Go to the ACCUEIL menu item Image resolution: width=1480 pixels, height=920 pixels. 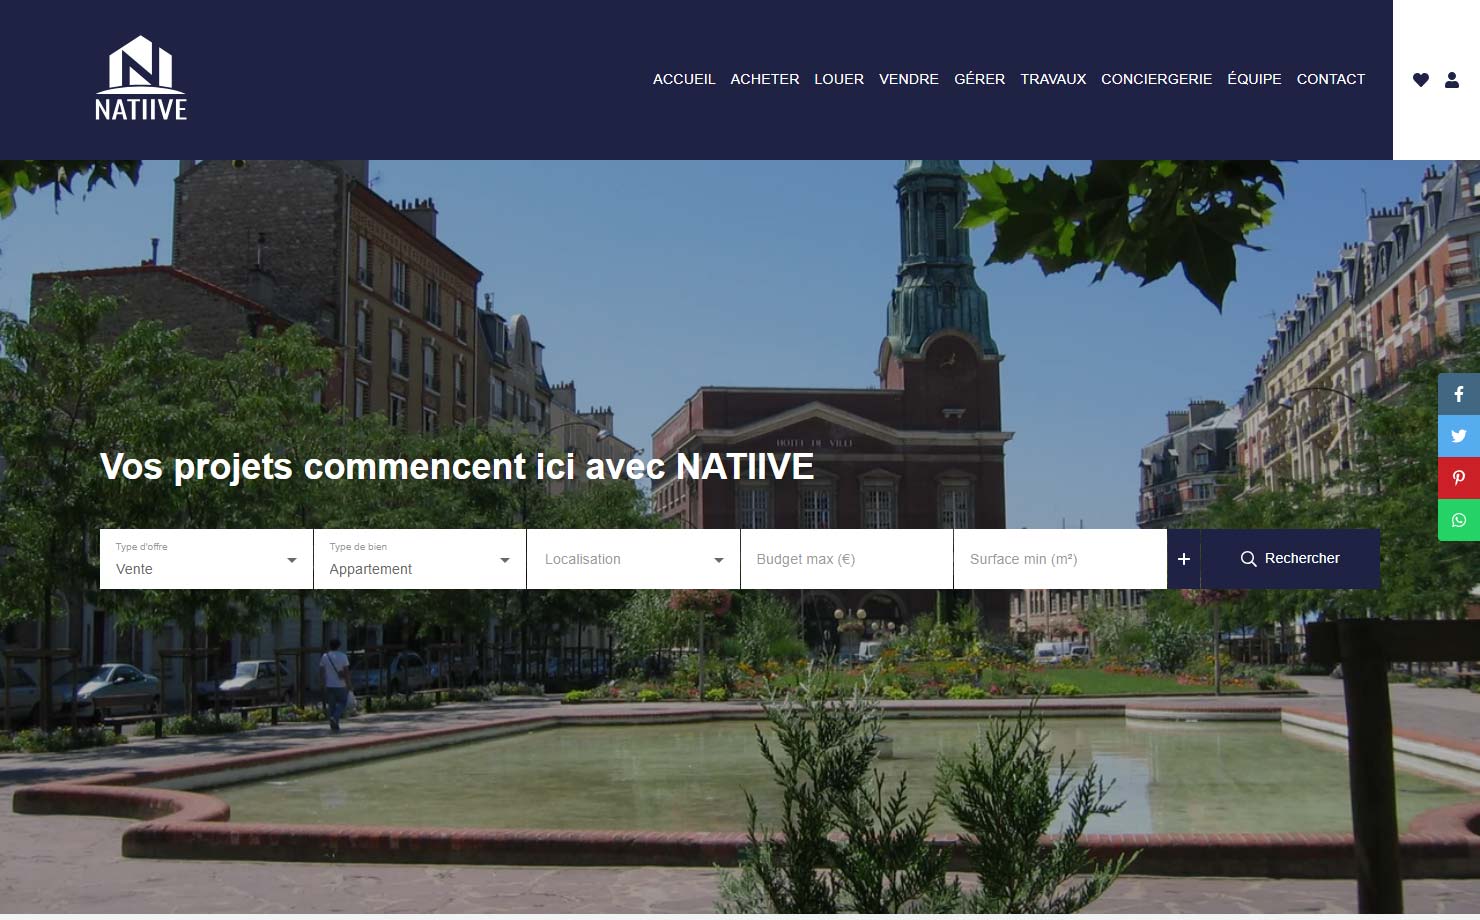coord(684,79)
